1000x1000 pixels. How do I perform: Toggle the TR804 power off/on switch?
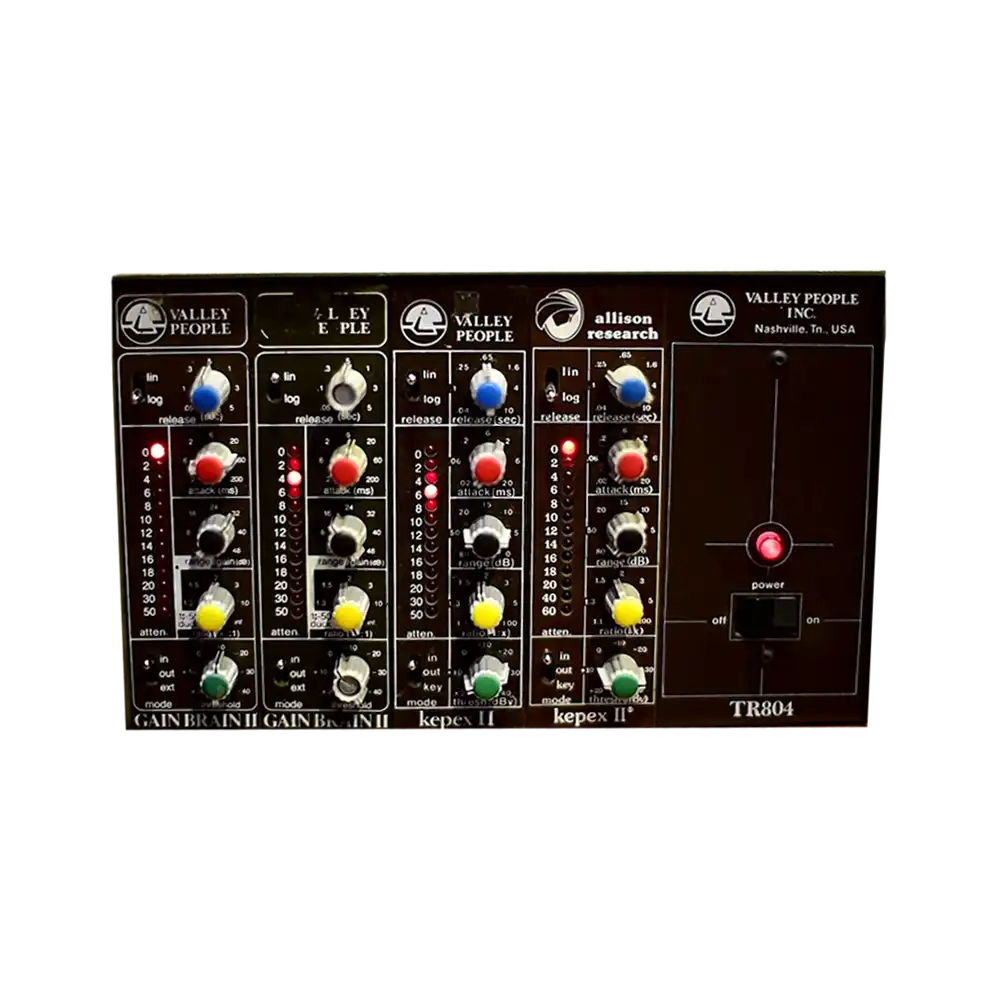coord(765,617)
